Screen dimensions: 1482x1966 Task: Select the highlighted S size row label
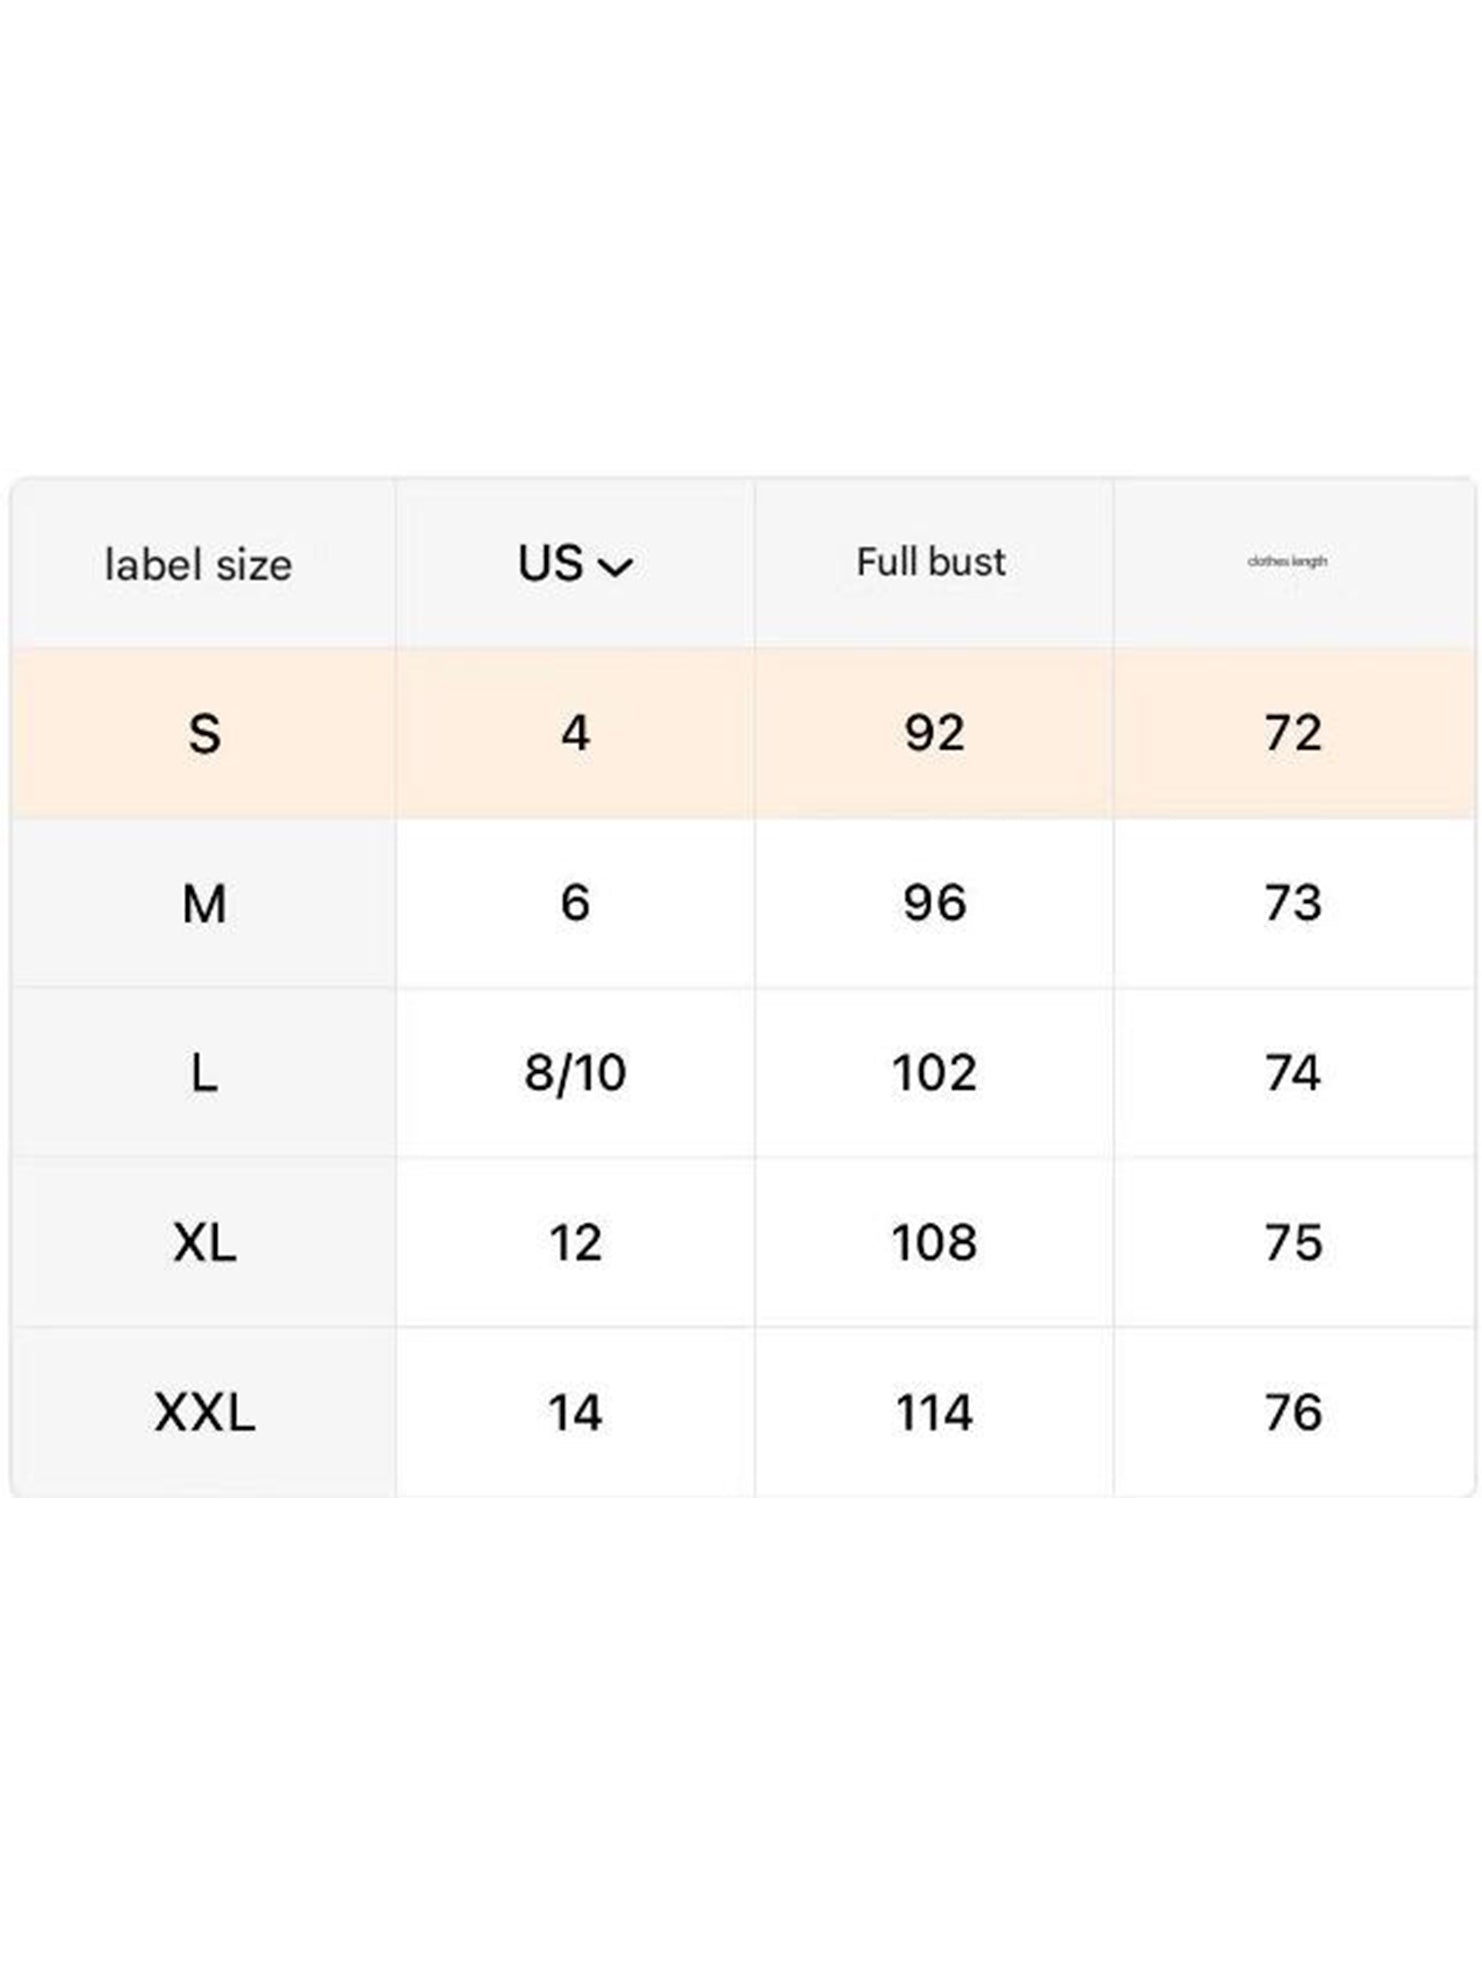(x=204, y=734)
